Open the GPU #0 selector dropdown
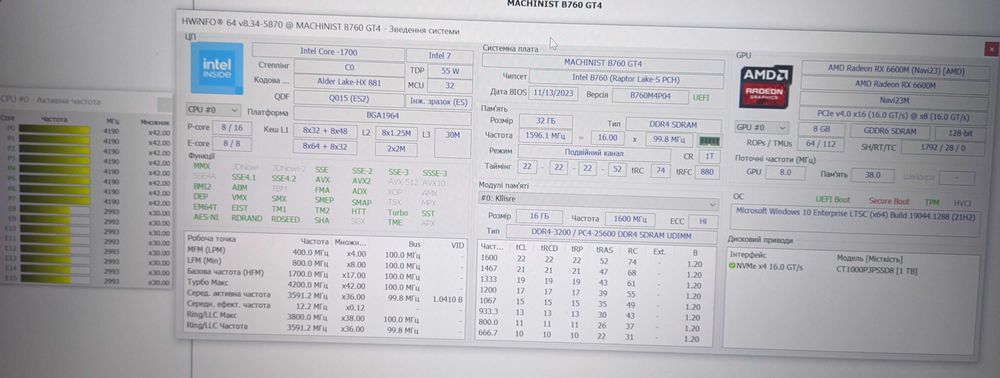 tap(761, 127)
